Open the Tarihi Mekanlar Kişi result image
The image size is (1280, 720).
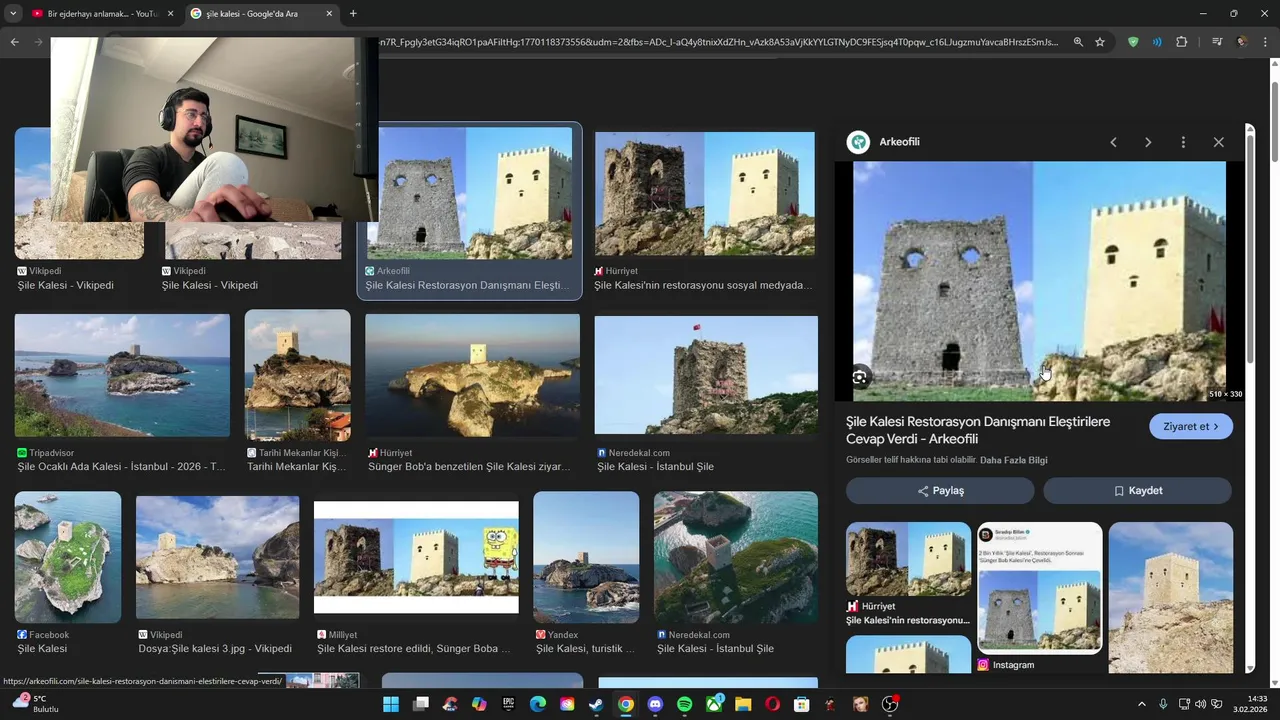coord(298,376)
